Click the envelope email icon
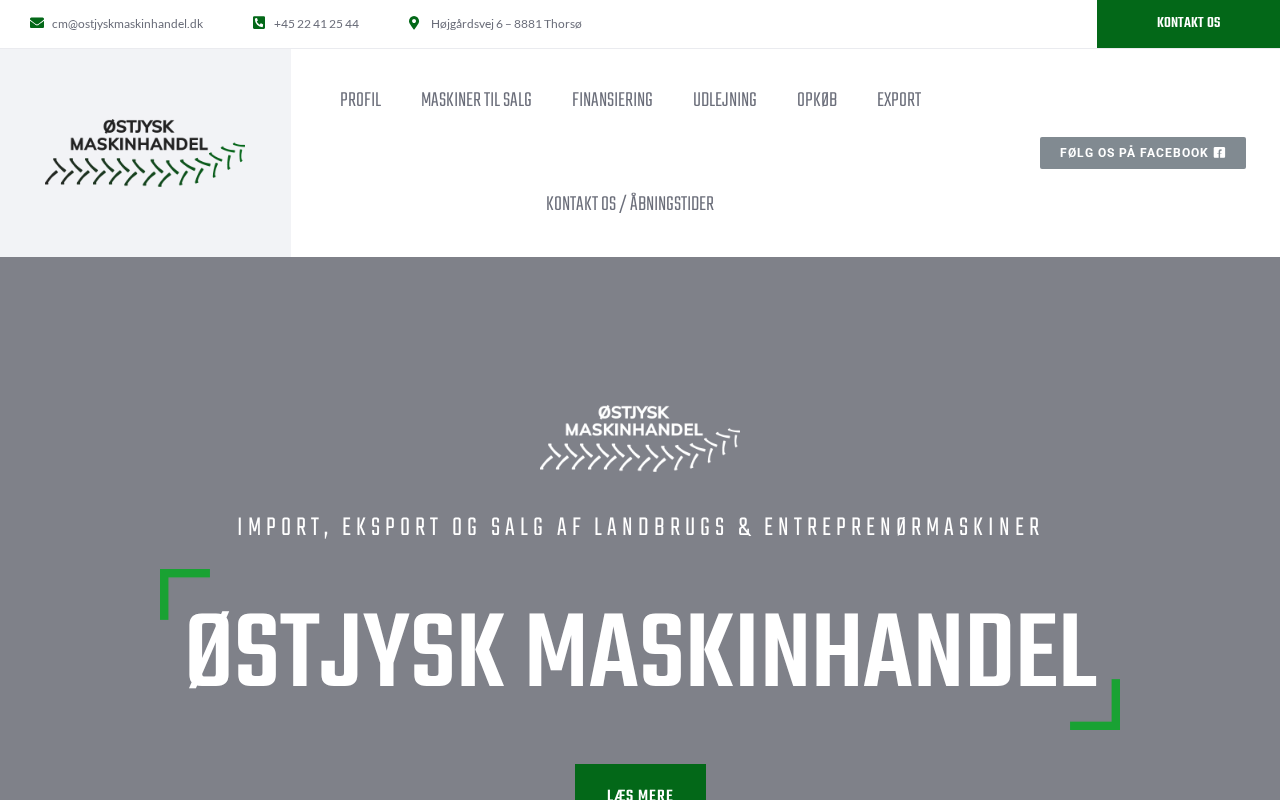1280x800 pixels. click(x=37, y=23)
